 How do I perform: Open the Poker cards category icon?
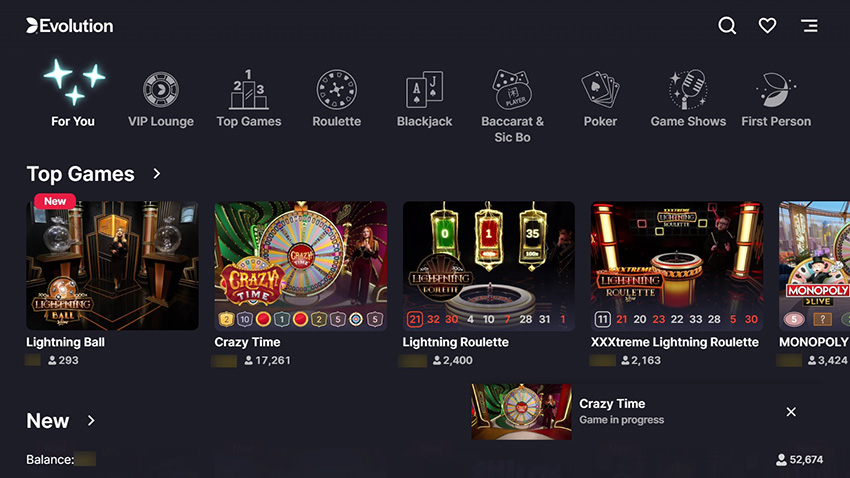[600, 89]
